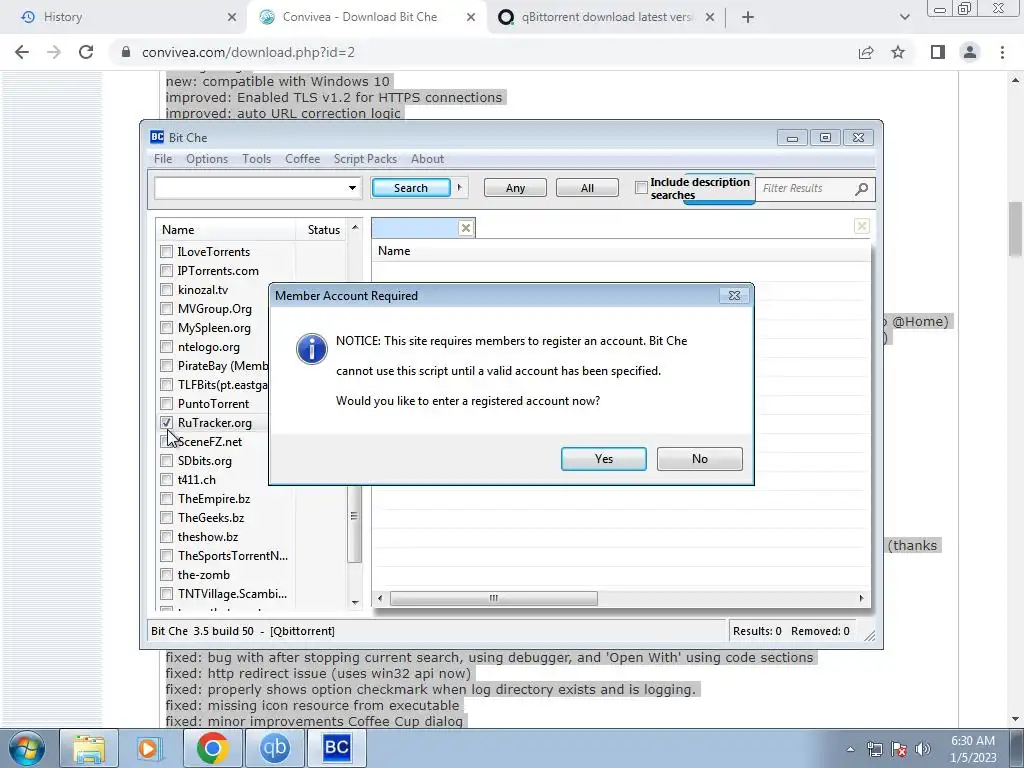Click the results horizontal scrollbar thumb
The image size is (1024, 768).
(494, 598)
